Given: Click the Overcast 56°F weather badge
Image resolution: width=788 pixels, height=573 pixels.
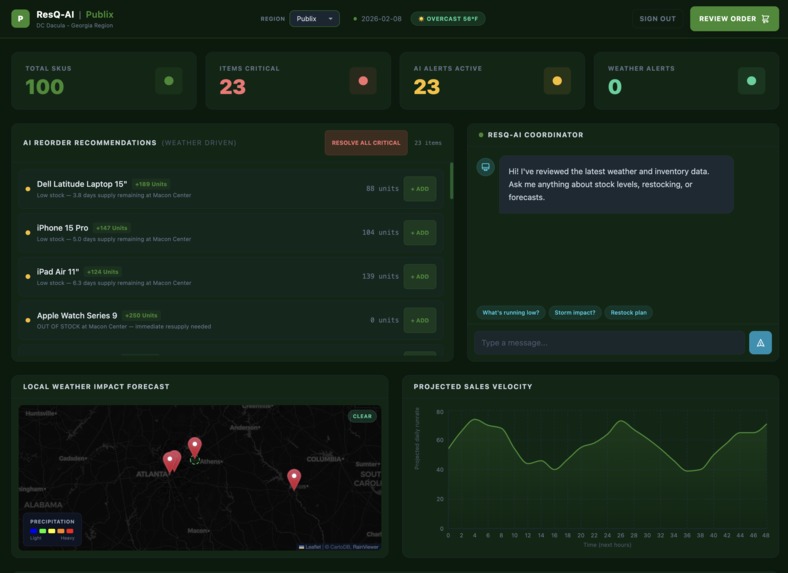Looking at the screenshot, I should click(448, 19).
